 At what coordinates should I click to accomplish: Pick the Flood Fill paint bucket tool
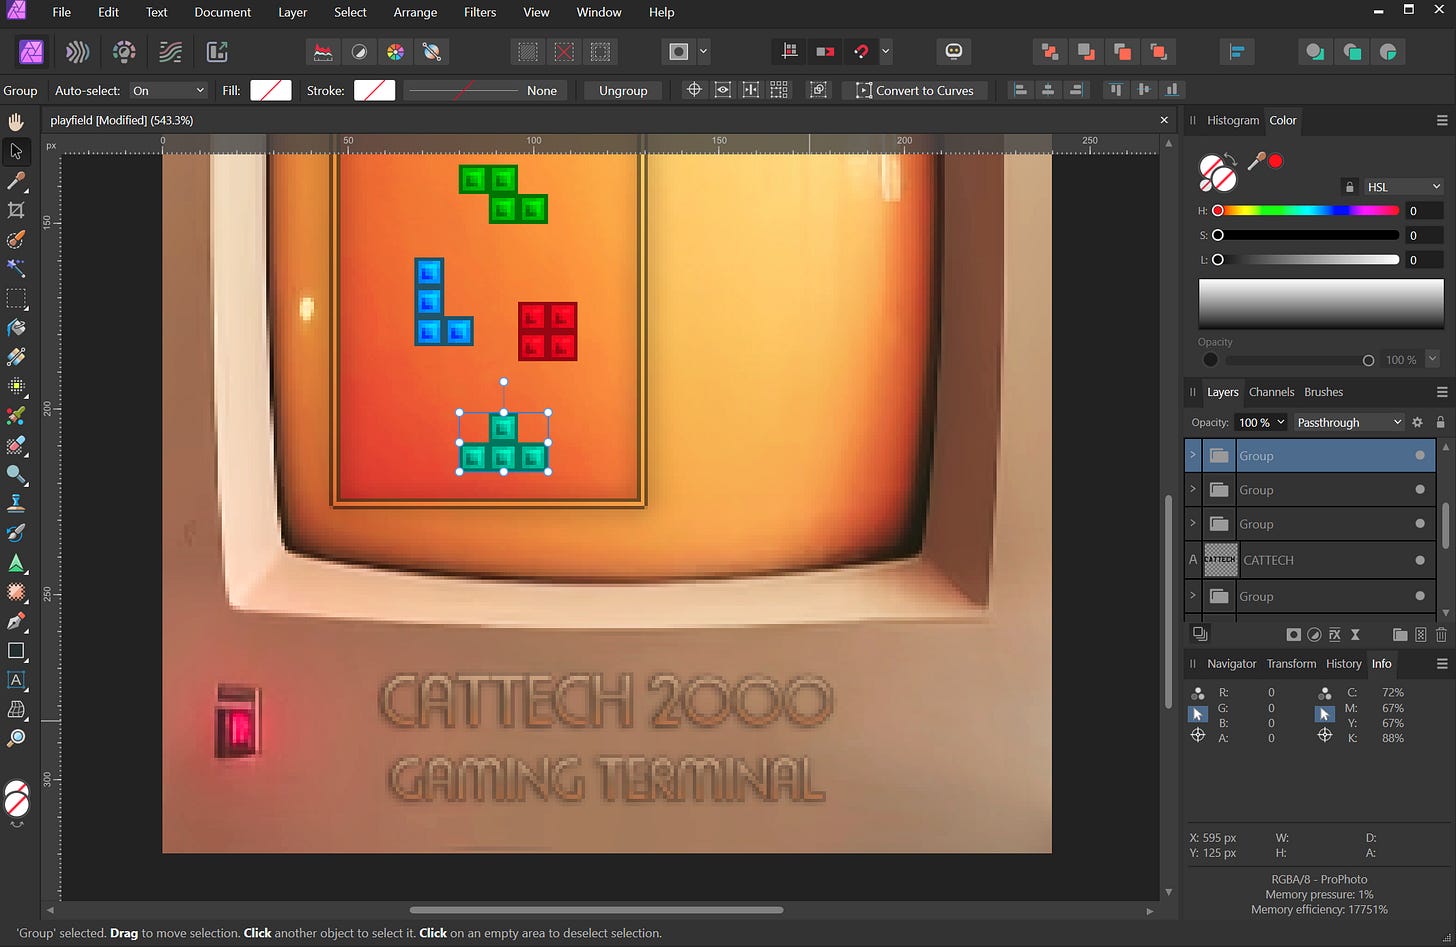16,328
